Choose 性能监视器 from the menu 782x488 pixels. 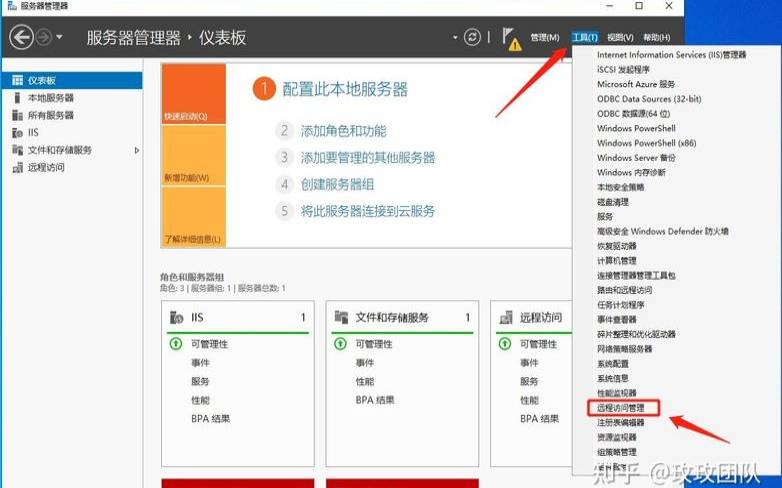click(616, 393)
